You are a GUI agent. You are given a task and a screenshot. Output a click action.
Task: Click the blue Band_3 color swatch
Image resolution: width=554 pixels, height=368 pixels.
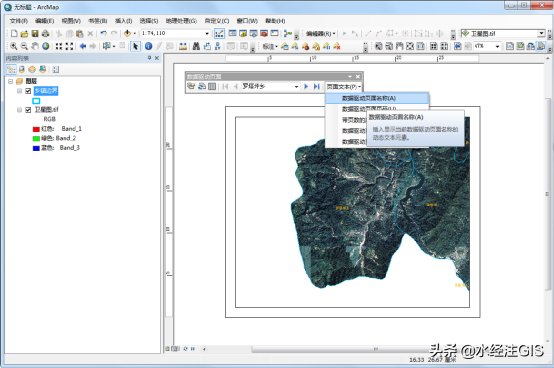coord(36,148)
